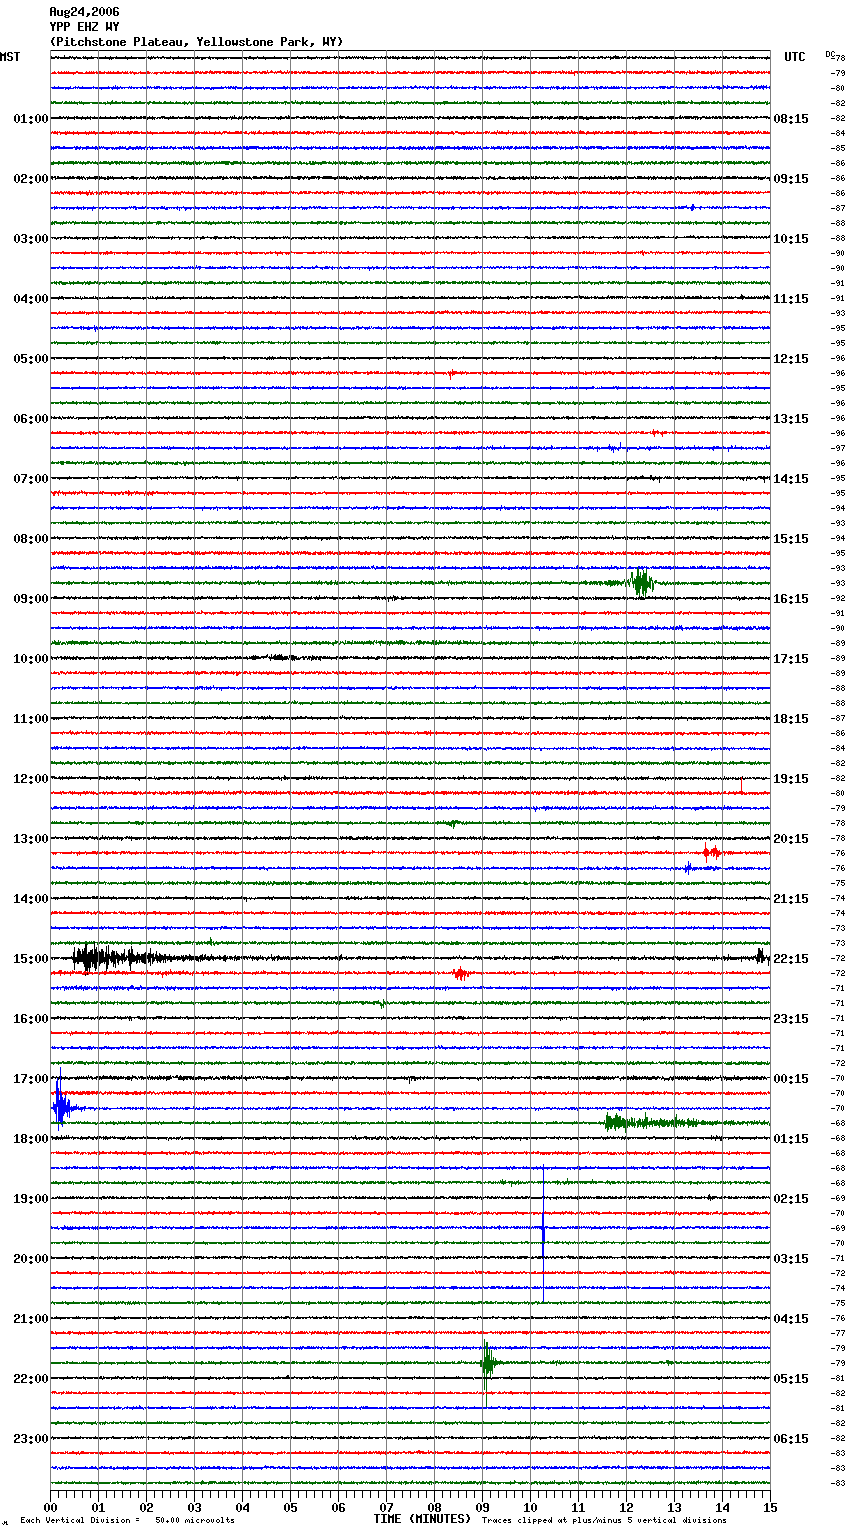Click the '15' minute axis tick label
Viewport: 850px width, 1534px height.
tap(770, 1507)
